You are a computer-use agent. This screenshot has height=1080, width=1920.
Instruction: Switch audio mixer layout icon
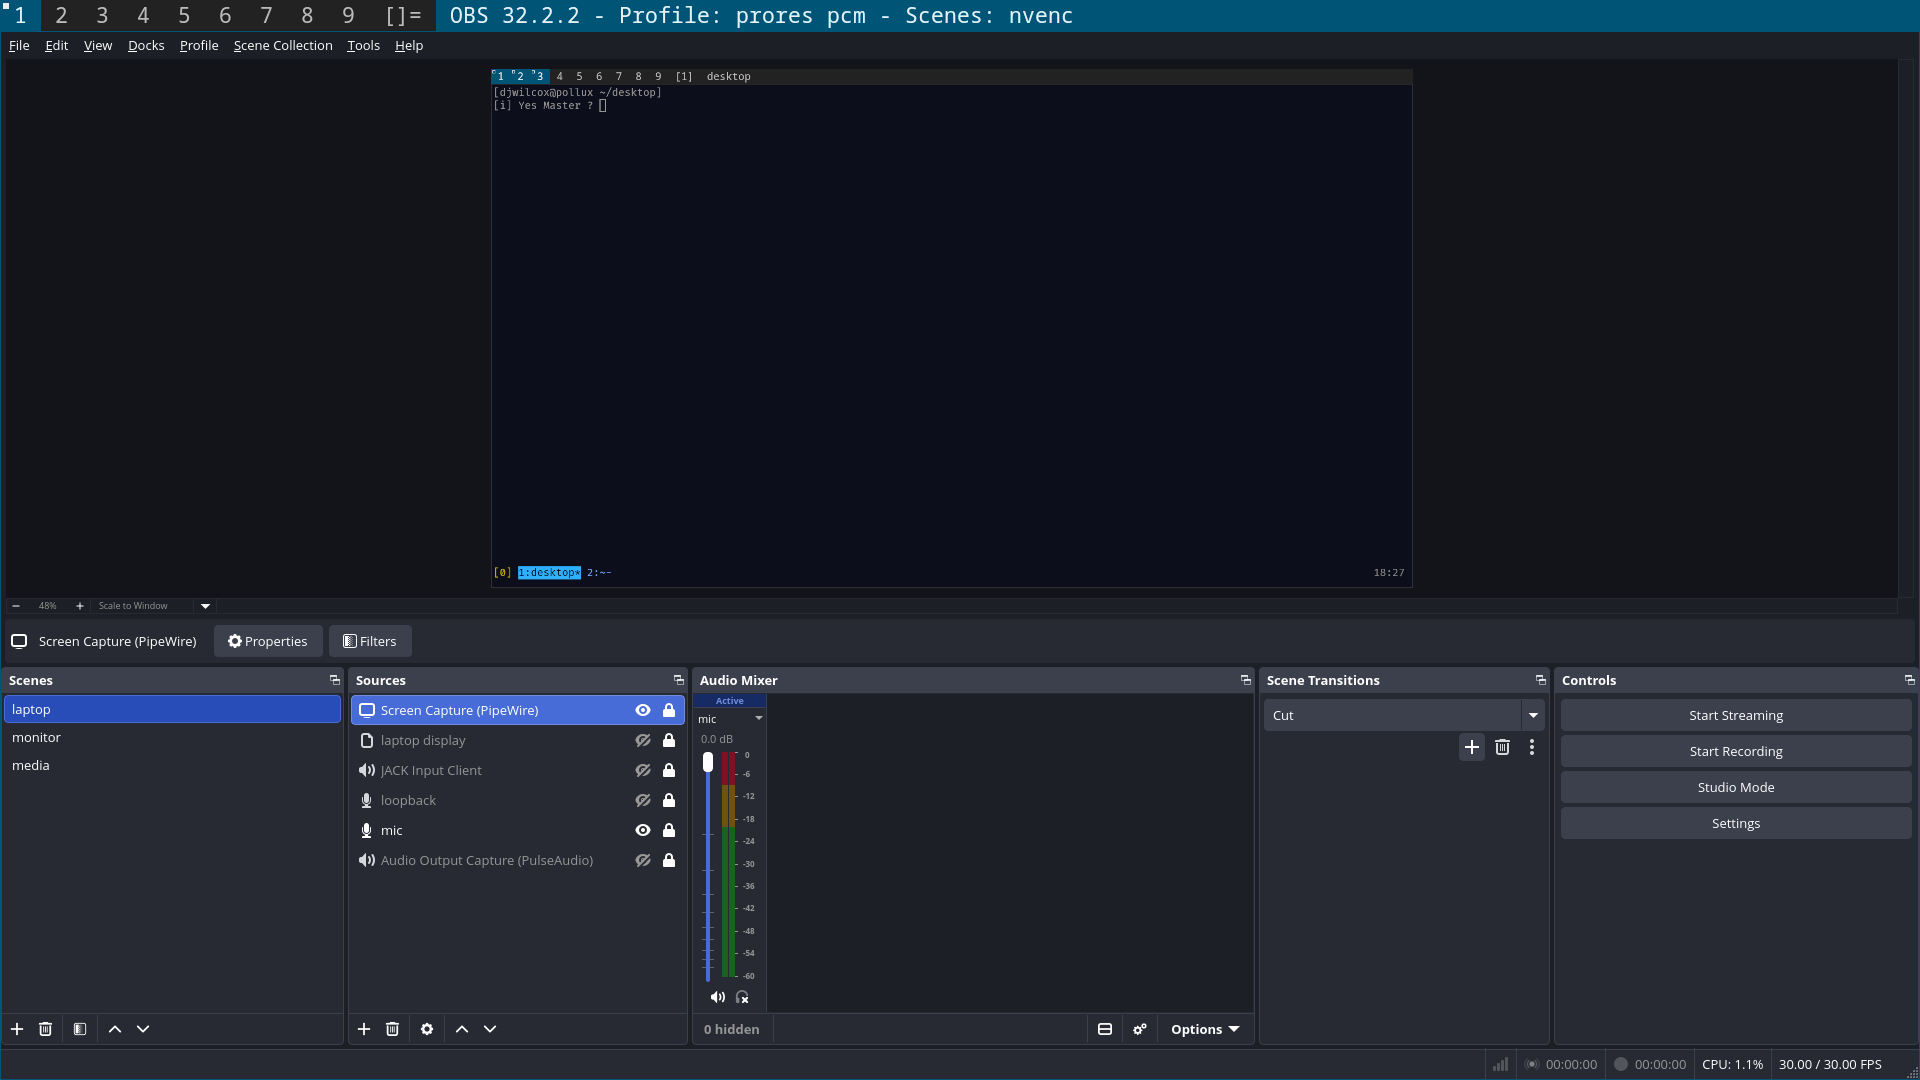pyautogui.click(x=1105, y=1029)
